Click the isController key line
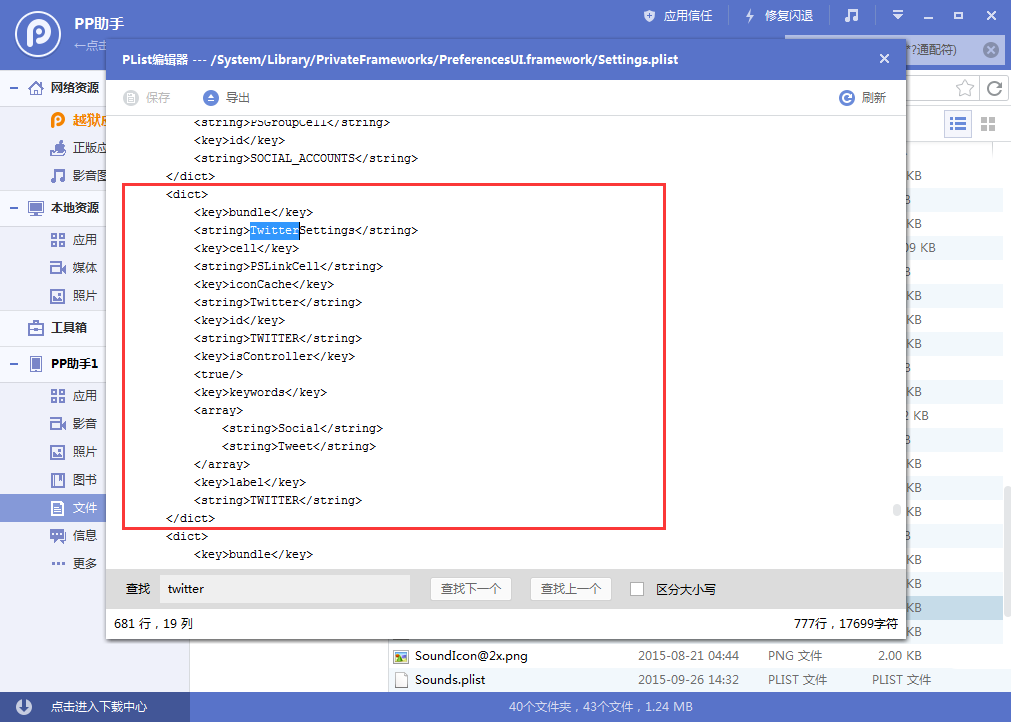 [274, 356]
